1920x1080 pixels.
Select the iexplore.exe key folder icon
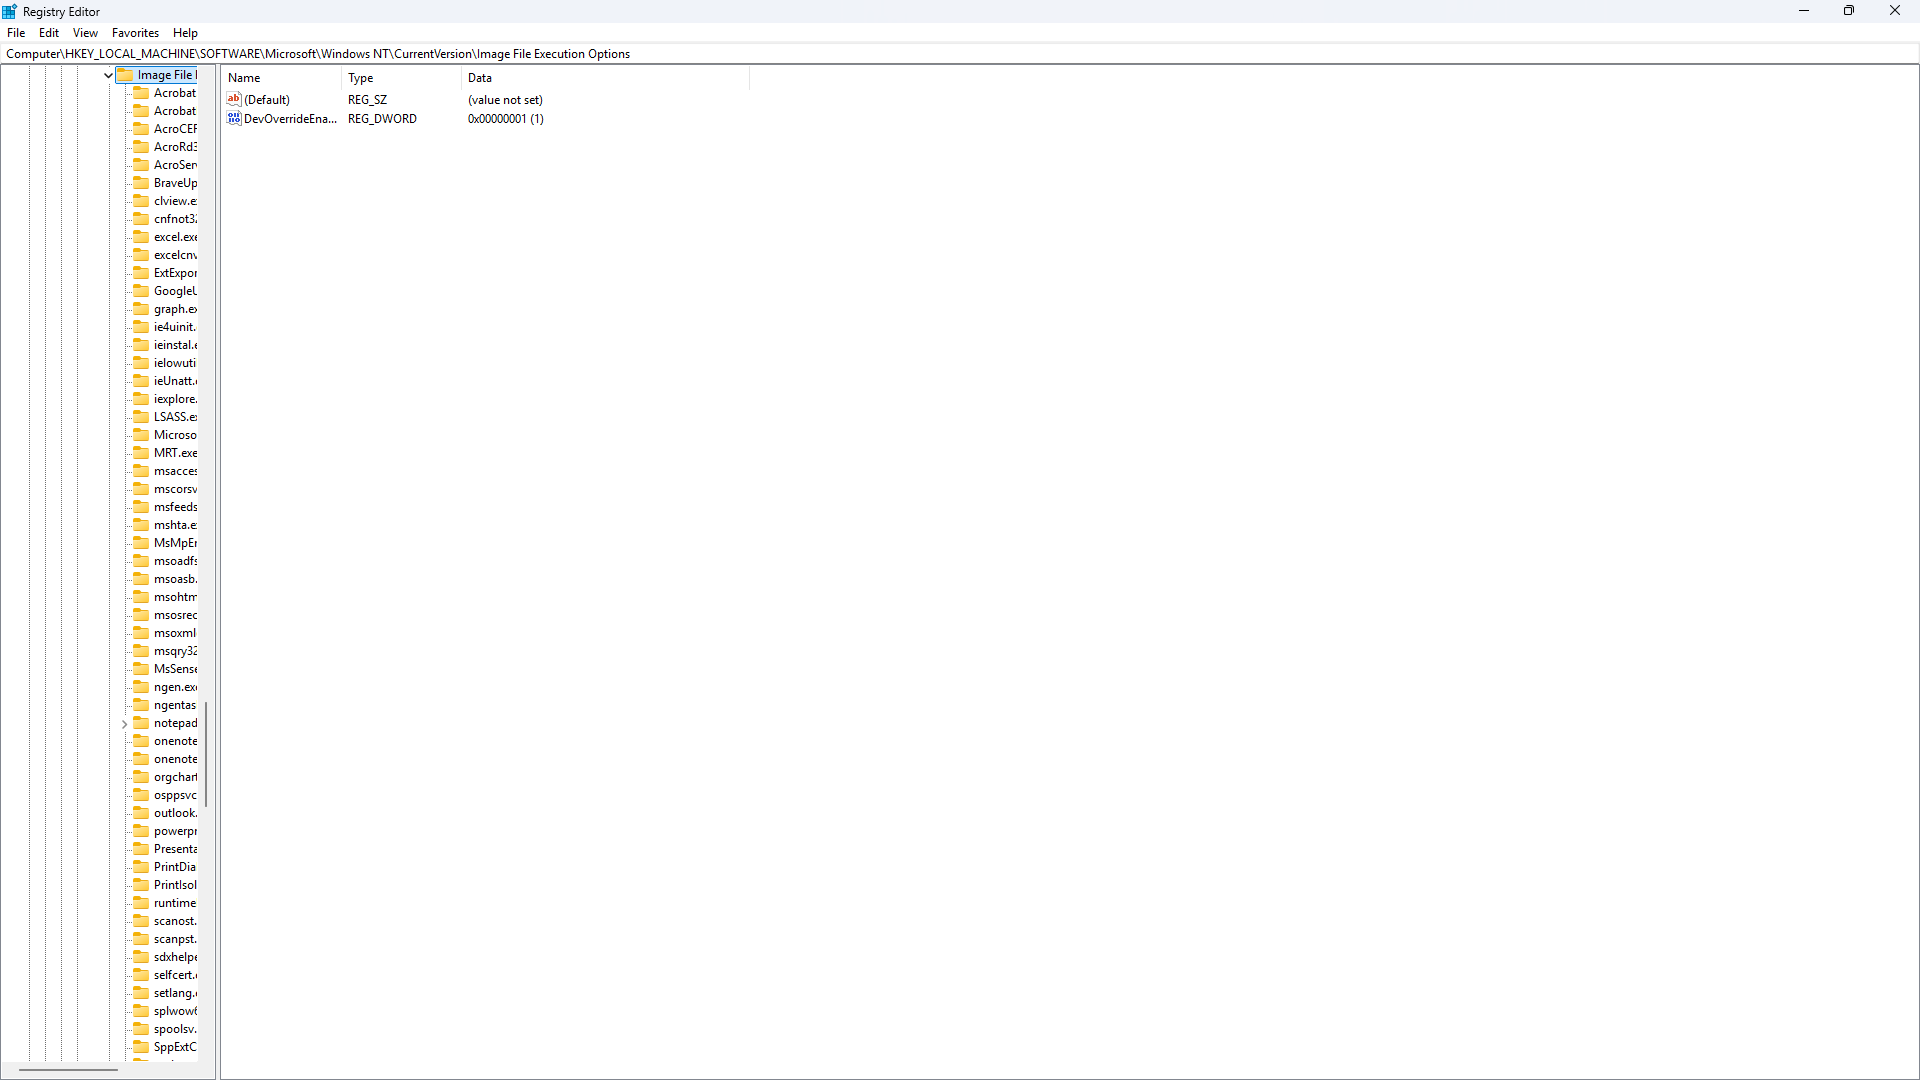(x=141, y=399)
